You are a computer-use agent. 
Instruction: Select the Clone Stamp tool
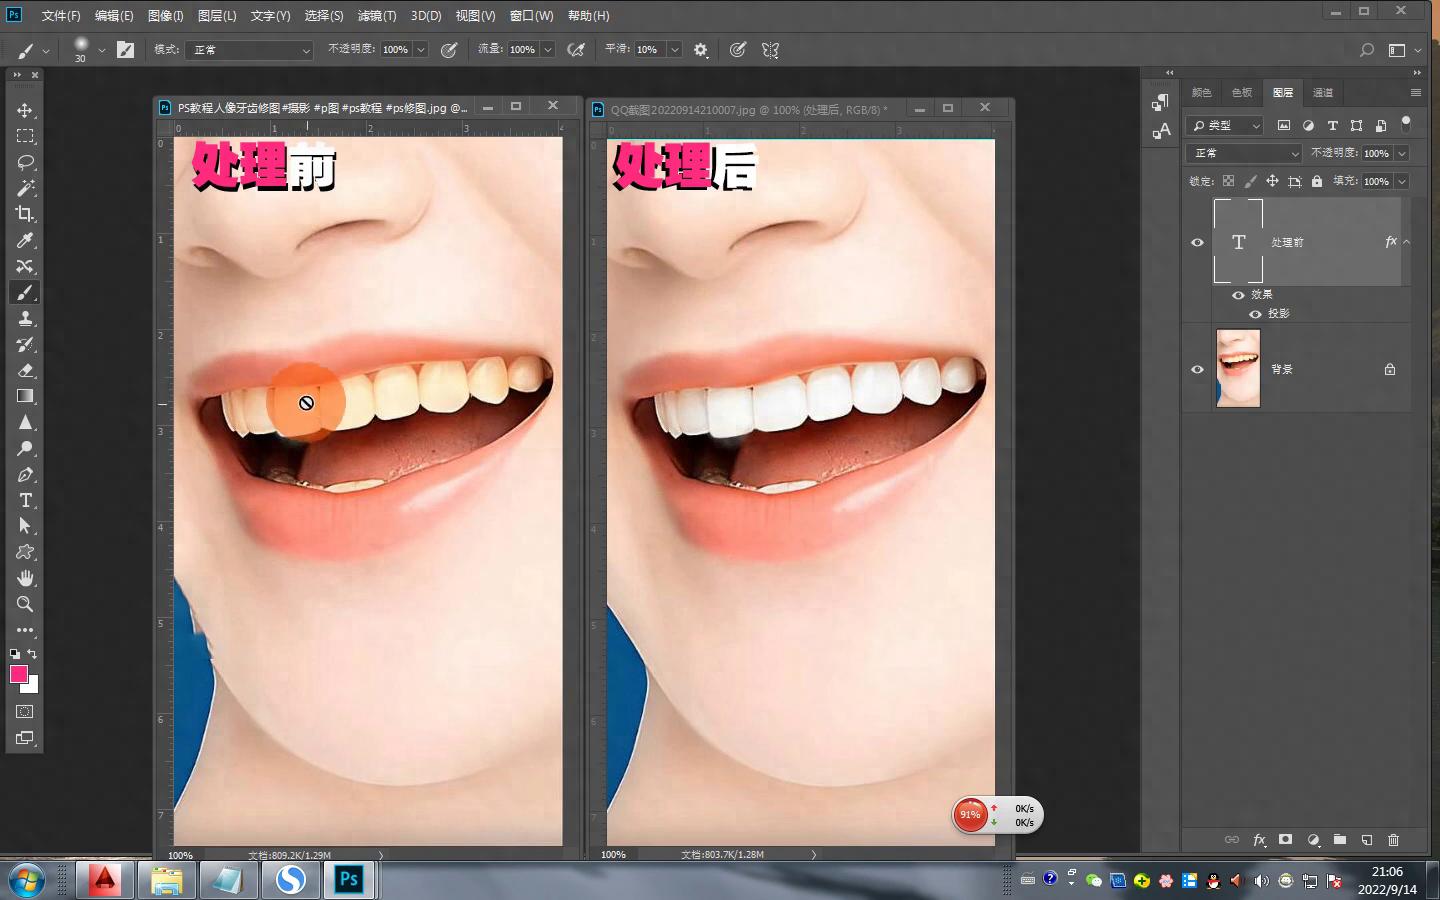coord(25,318)
